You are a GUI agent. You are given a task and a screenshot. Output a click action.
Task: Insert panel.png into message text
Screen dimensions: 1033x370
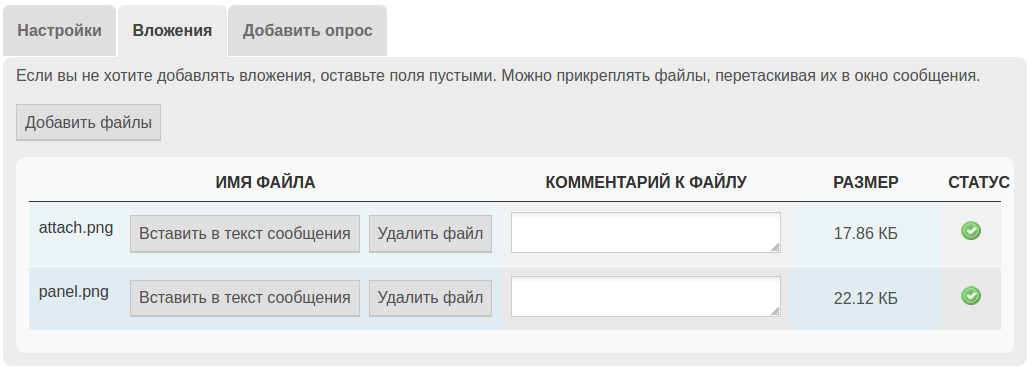click(245, 298)
